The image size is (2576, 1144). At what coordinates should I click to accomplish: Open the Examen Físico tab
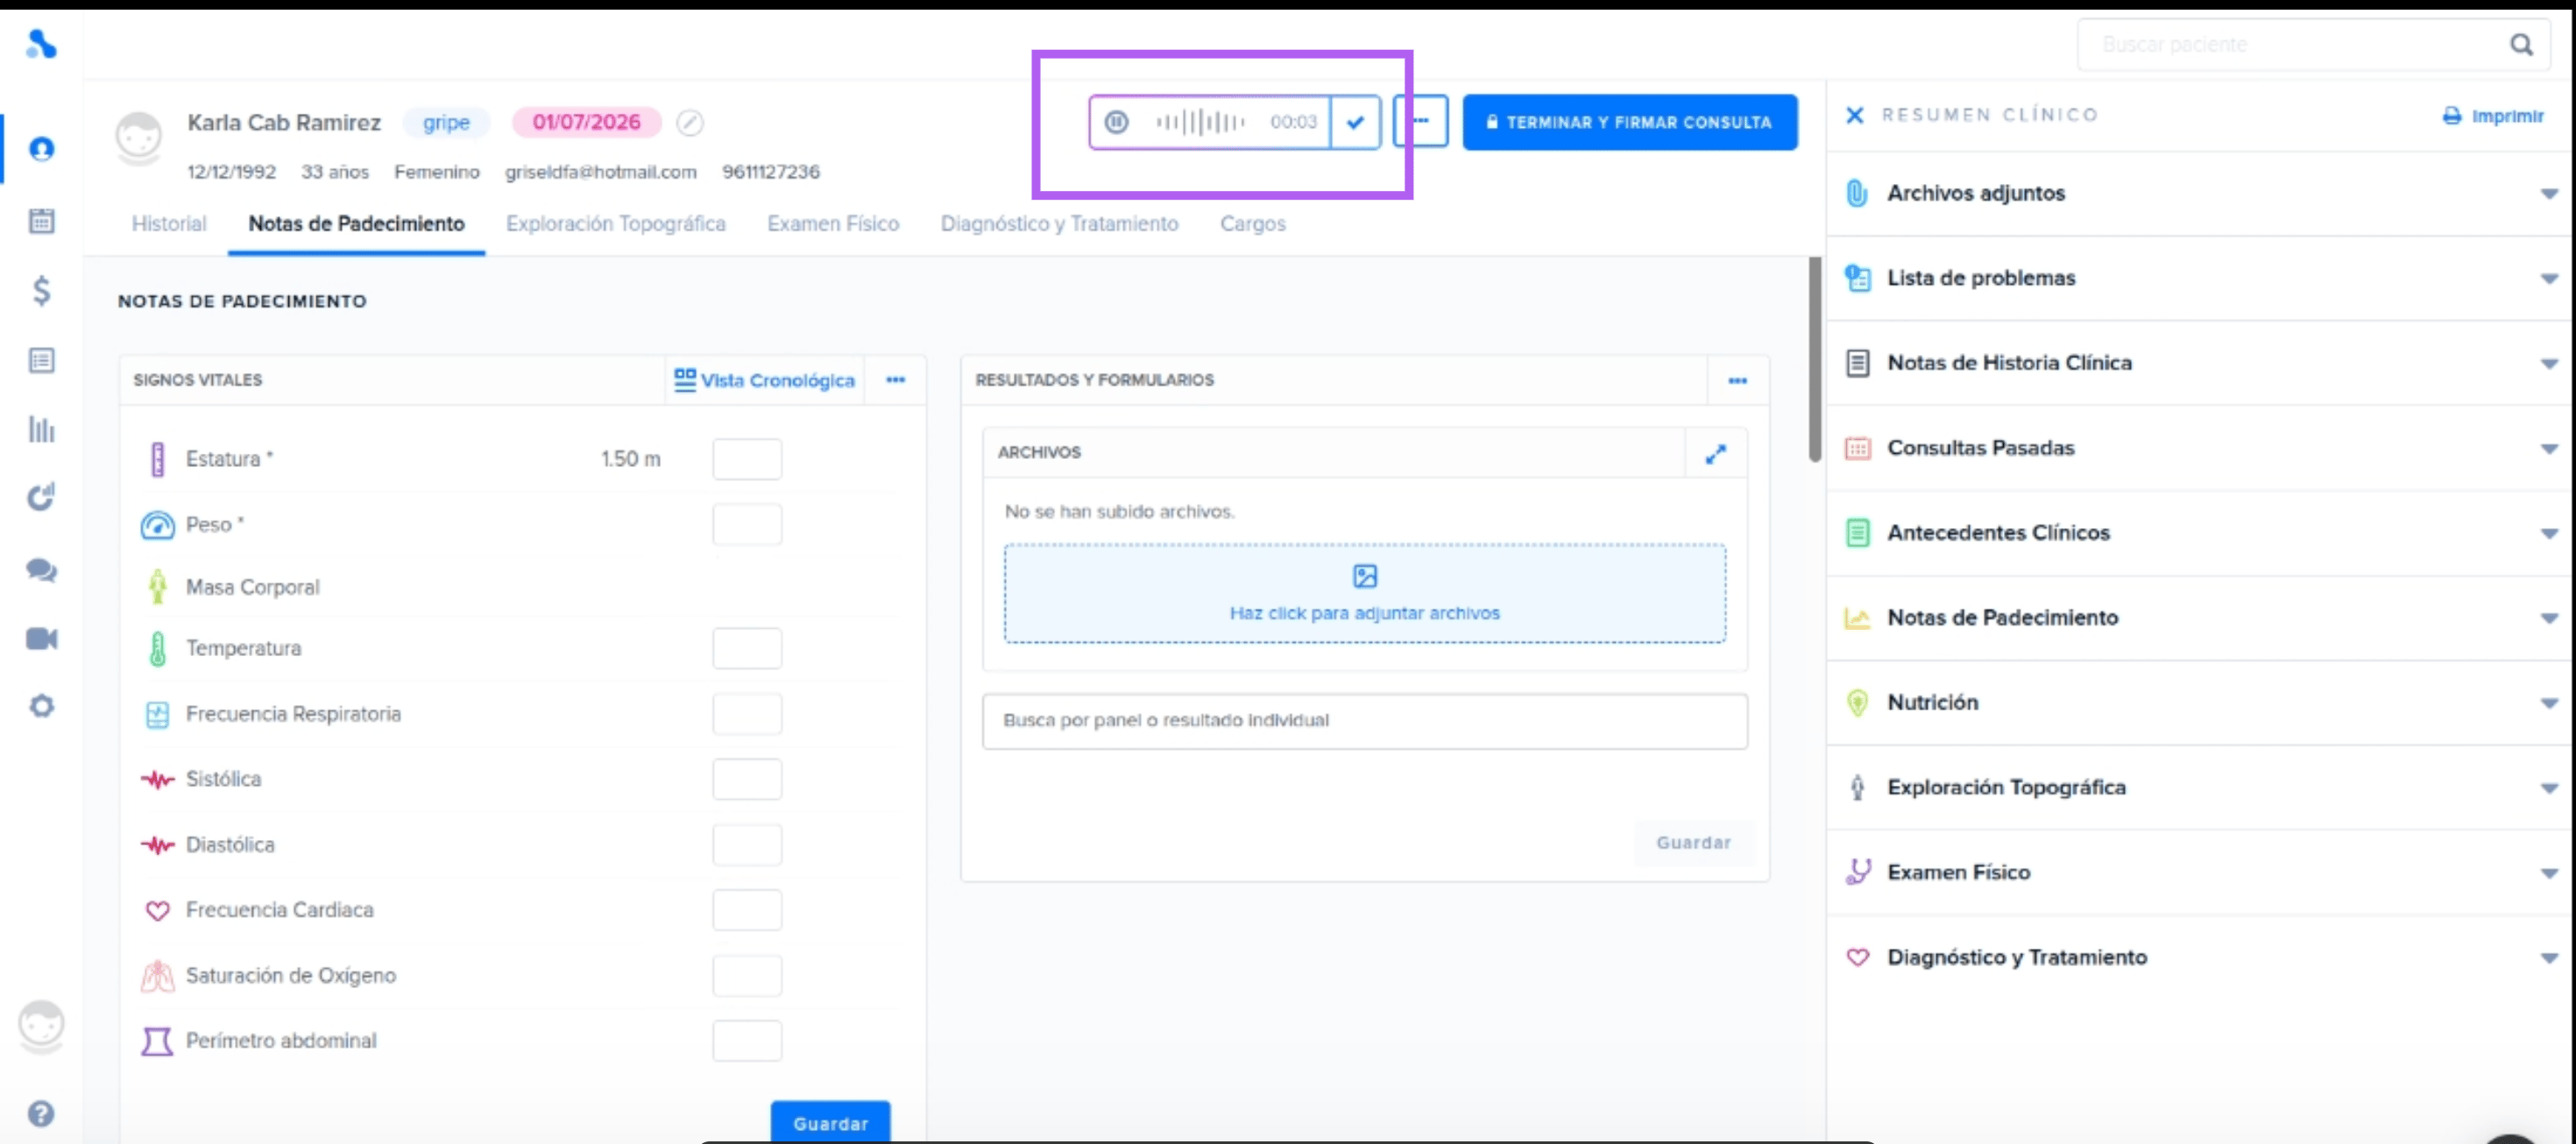(x=832, y=224)
